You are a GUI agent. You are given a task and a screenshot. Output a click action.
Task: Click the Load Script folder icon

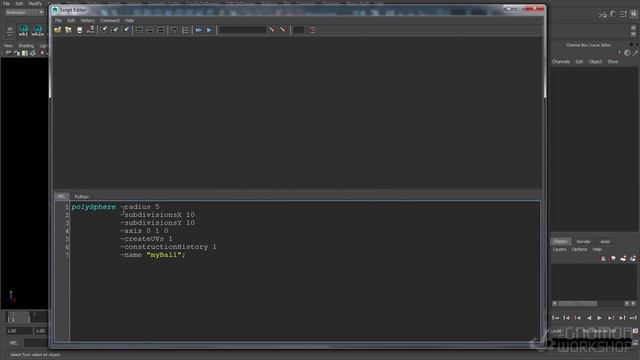(x=57, y=30)
